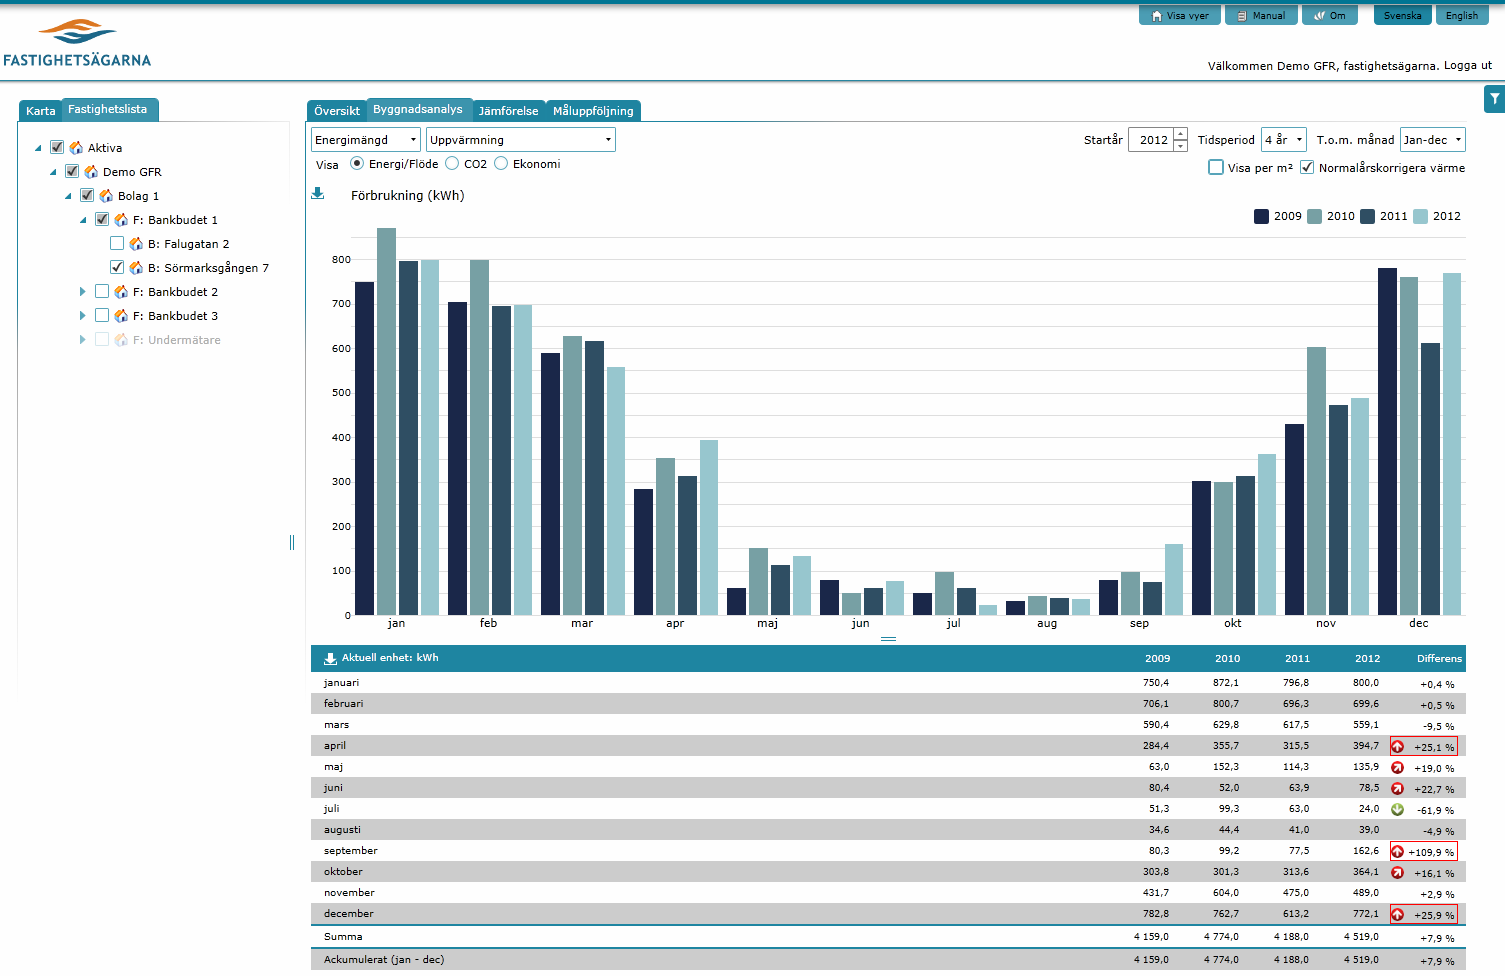This screenshot has width=1505, height=976.
Task: Click the icon beside F: Bankbudet 3
Action: pos(121,315)
